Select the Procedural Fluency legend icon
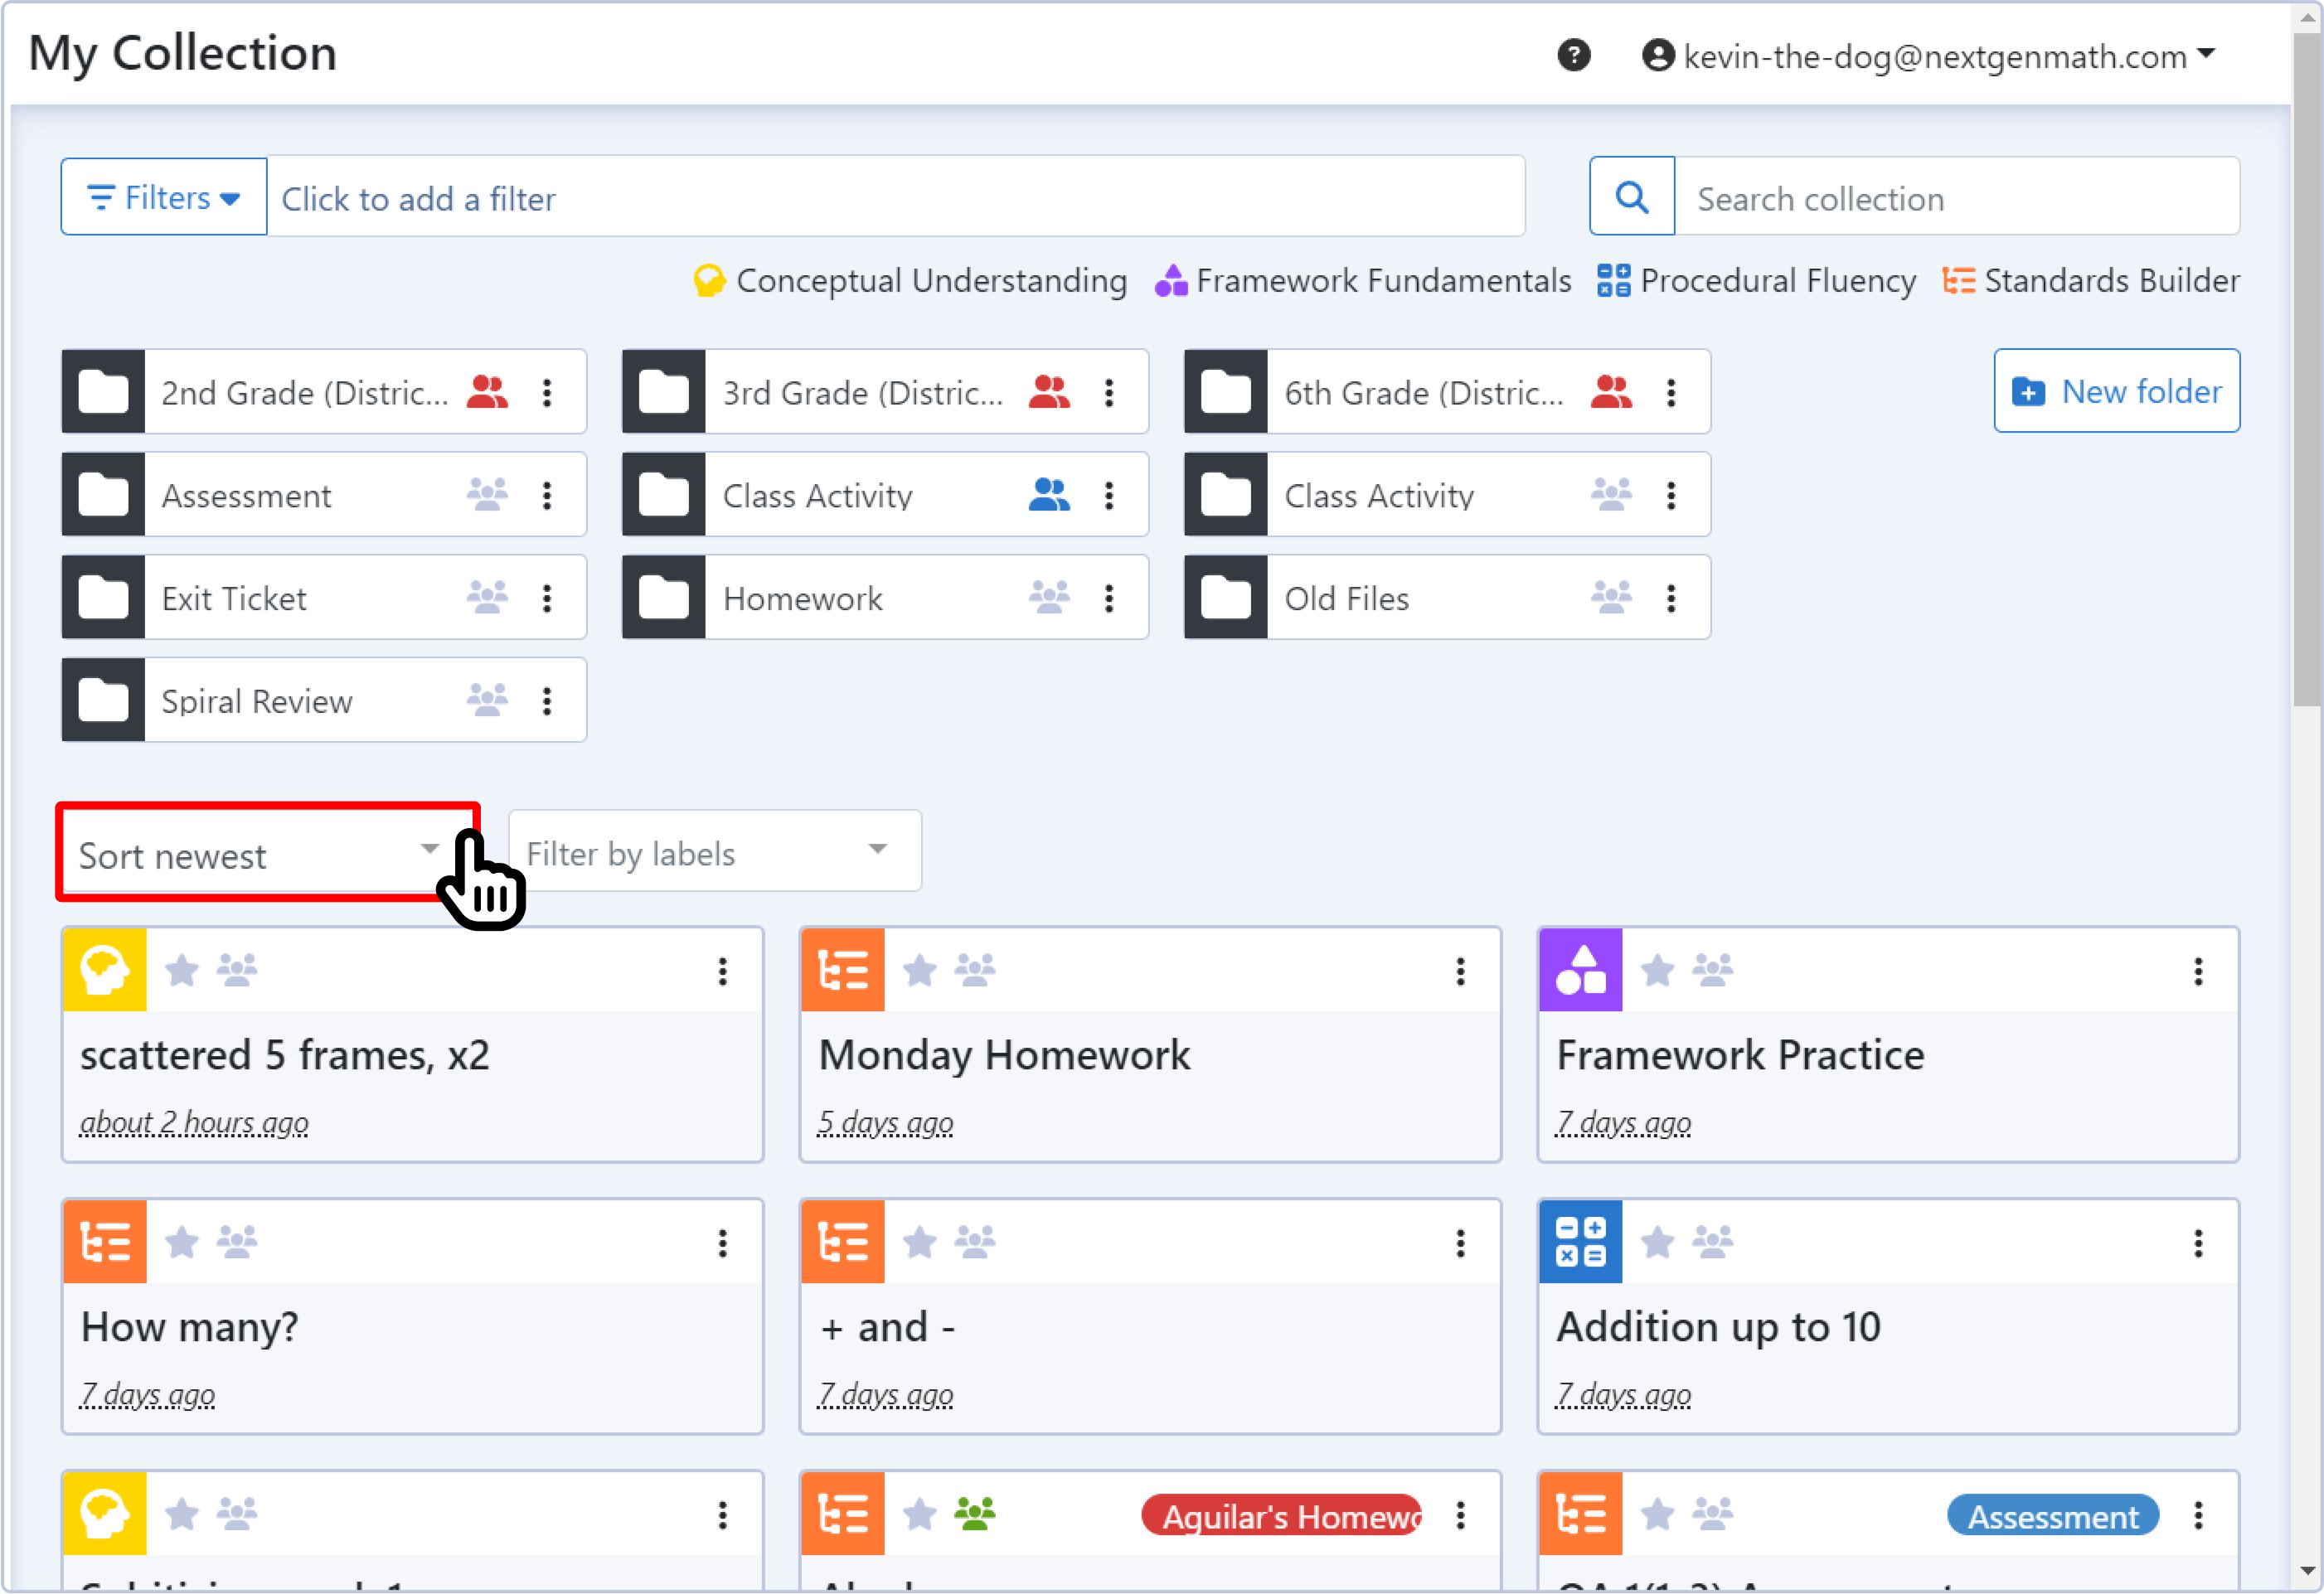This screenshot has width=2324, height=1594. click(x=1613, y=281)
